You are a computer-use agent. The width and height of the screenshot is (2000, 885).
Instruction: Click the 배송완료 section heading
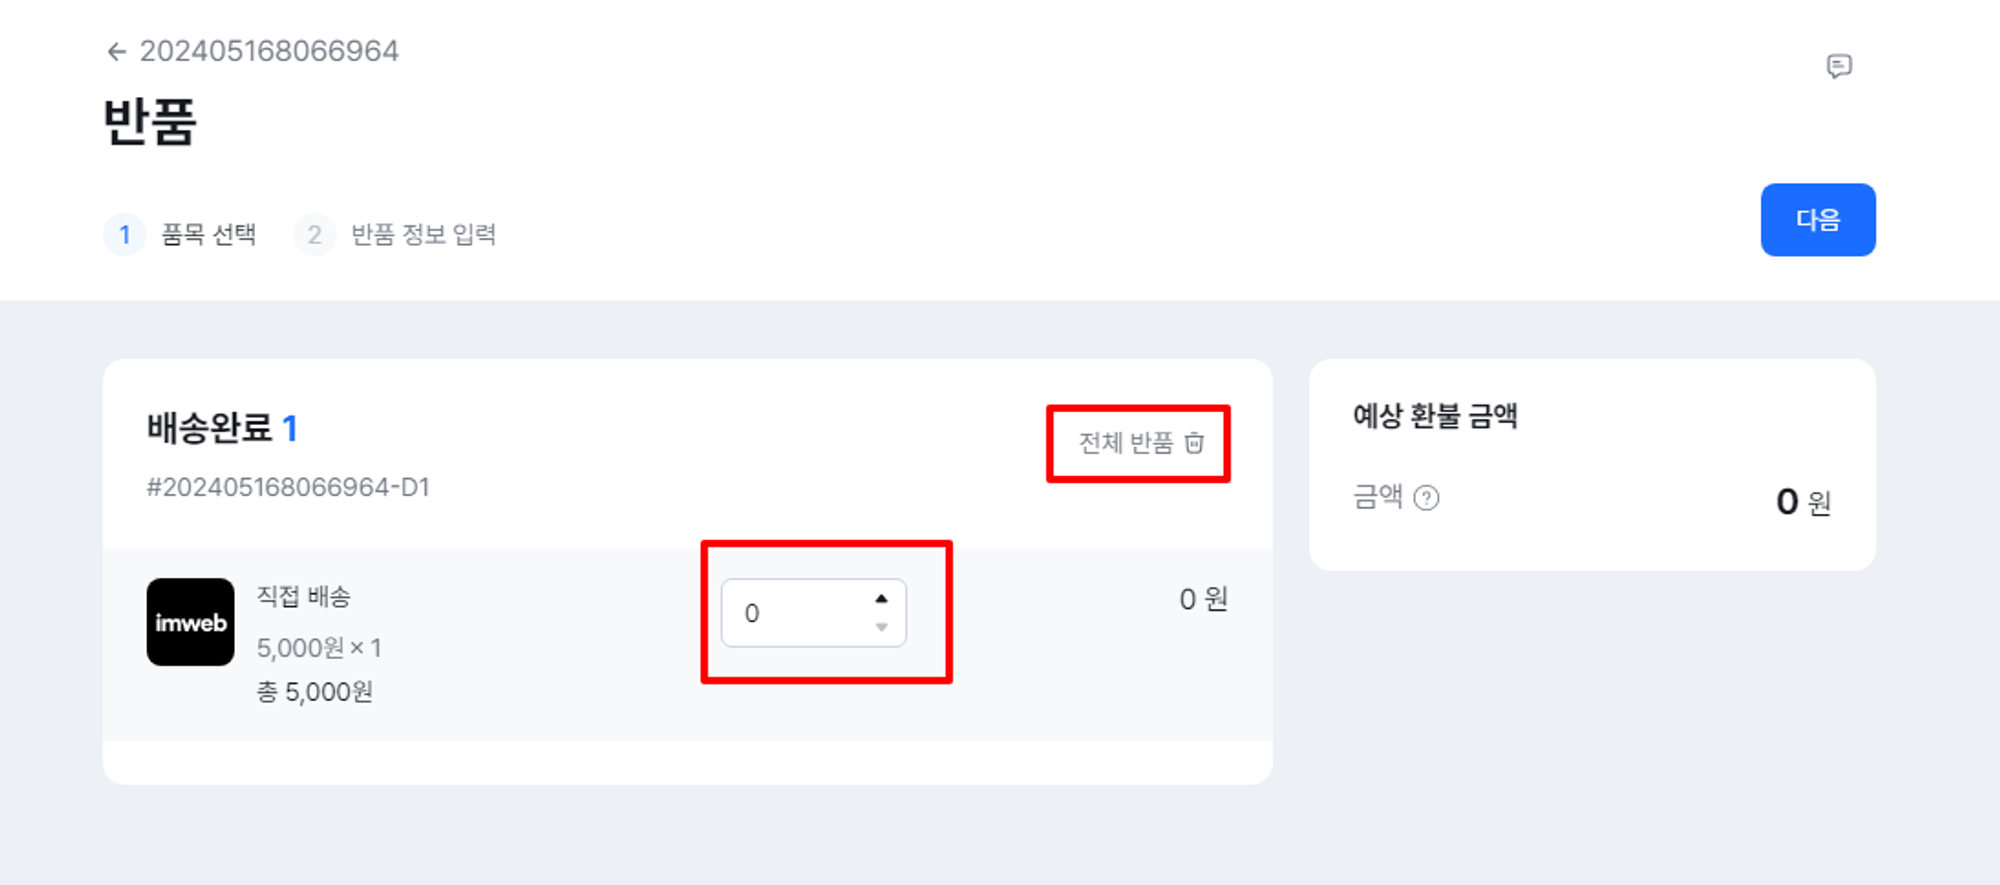[209, 428]
